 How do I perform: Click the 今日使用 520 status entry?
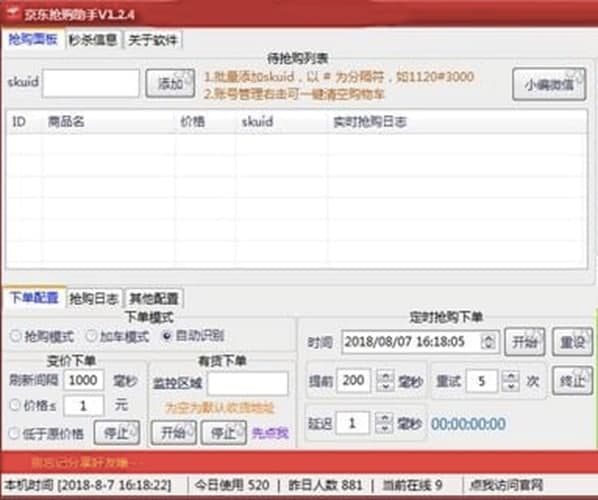(231, 485)
